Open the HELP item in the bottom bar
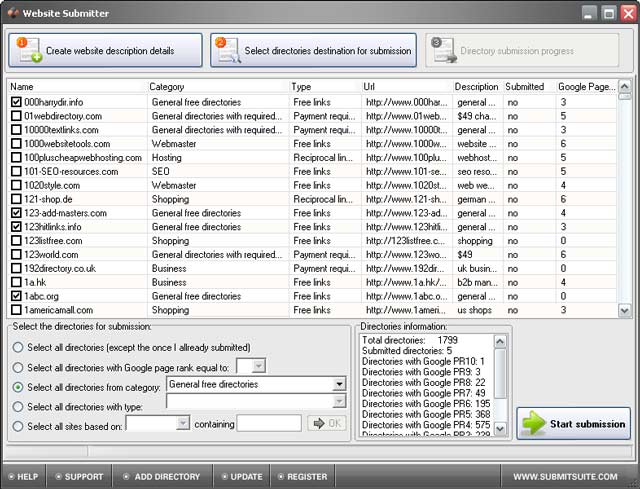640x489 pixels. coord(21,477)
